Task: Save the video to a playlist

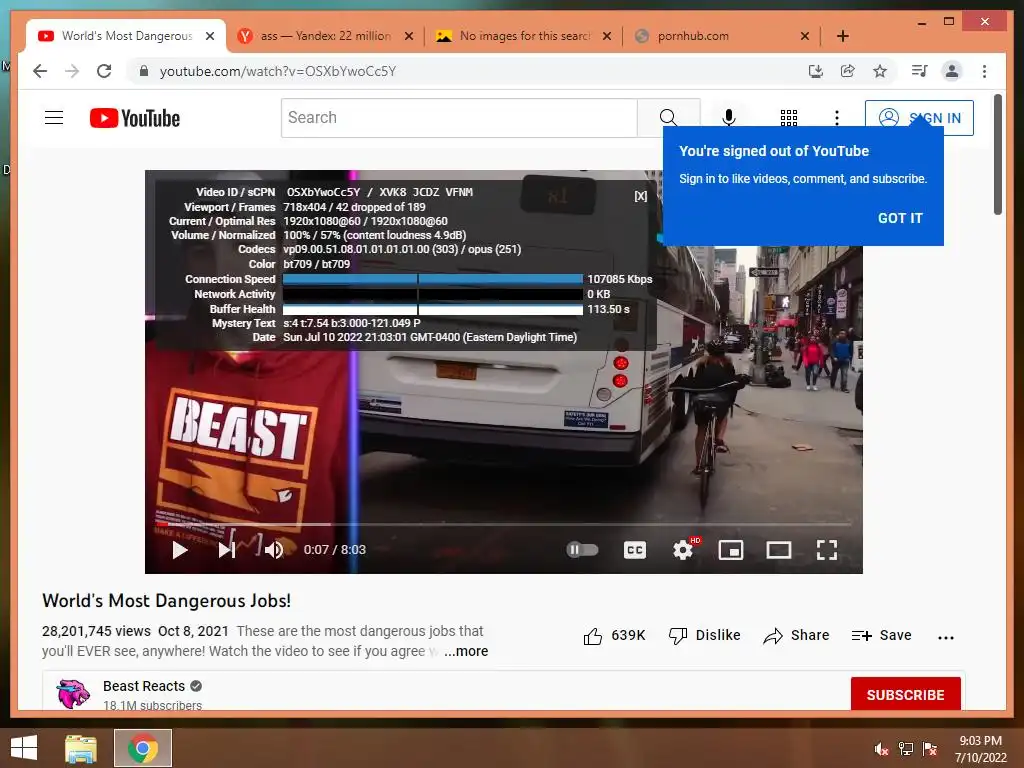Action: coord(881,635)
